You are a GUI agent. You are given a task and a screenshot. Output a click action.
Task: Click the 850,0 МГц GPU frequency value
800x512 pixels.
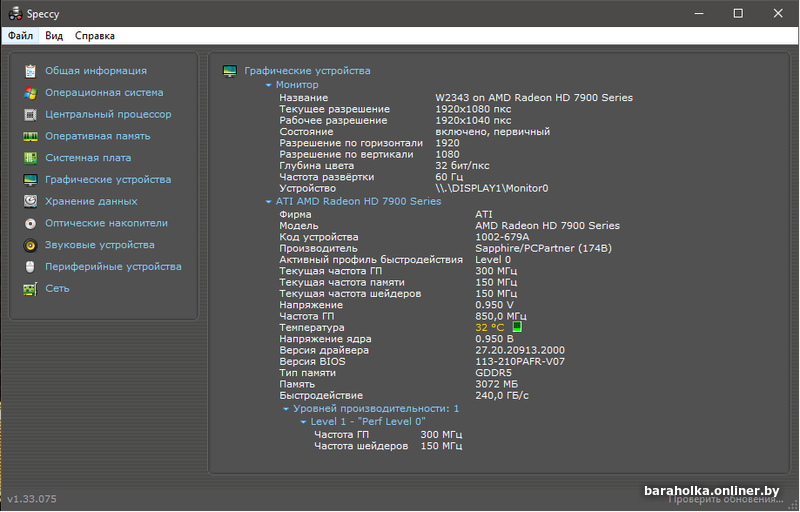(501, 316)
